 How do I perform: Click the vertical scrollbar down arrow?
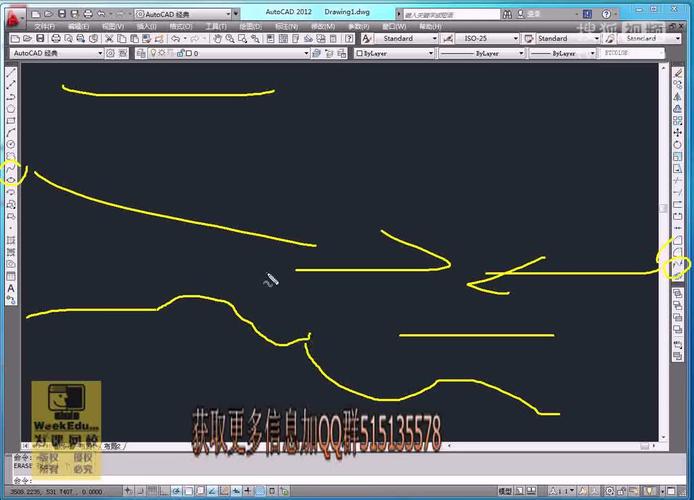[x=663, y=437]
